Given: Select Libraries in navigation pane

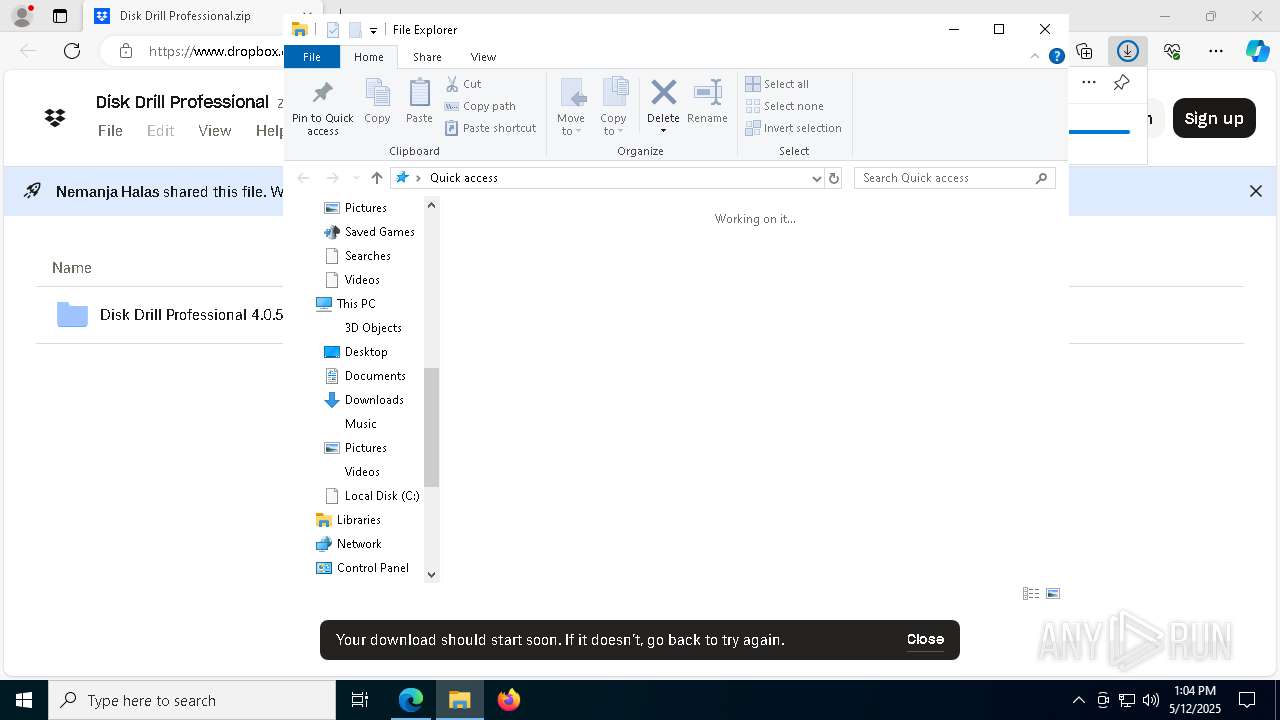Looking at the screenshot, I should (x=348, y=520).
